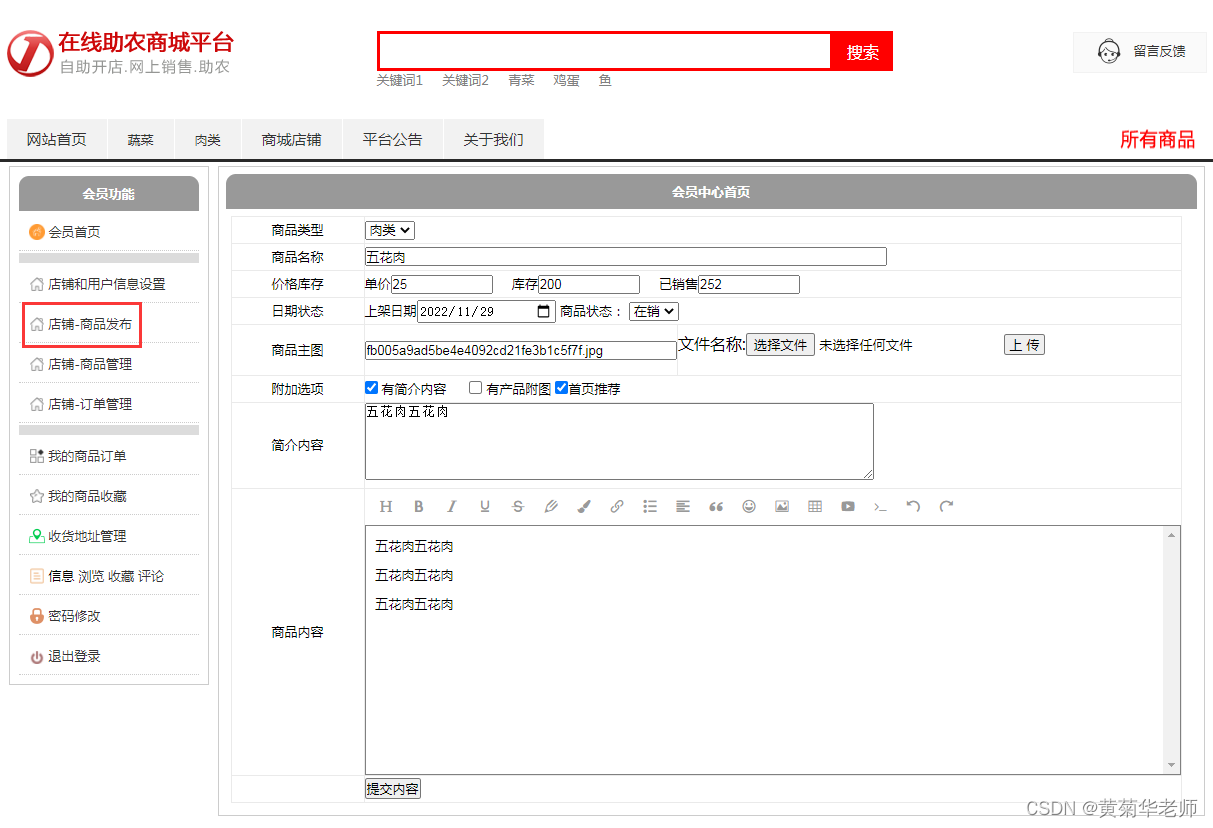Screen dimensions: 1213x828
Task: Switch to the 肉类 navigation tab
Action: (207, 139)
